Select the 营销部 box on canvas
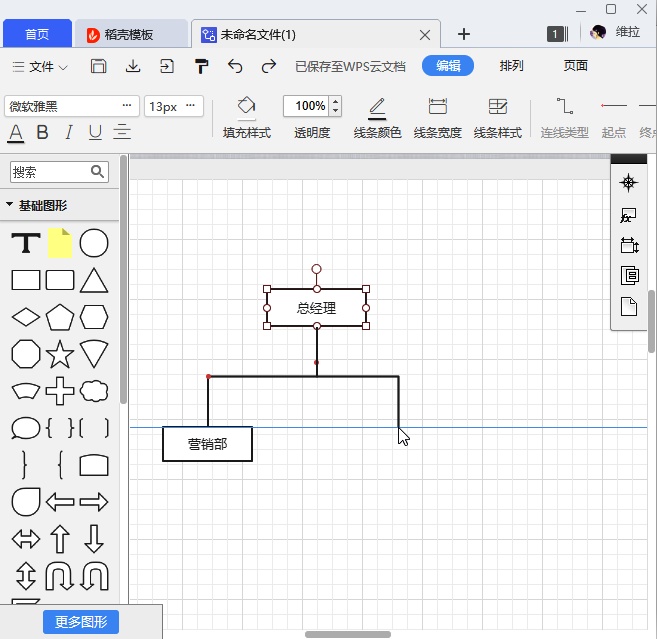Screen dimensions: 657x639 (x=207, y=444)
